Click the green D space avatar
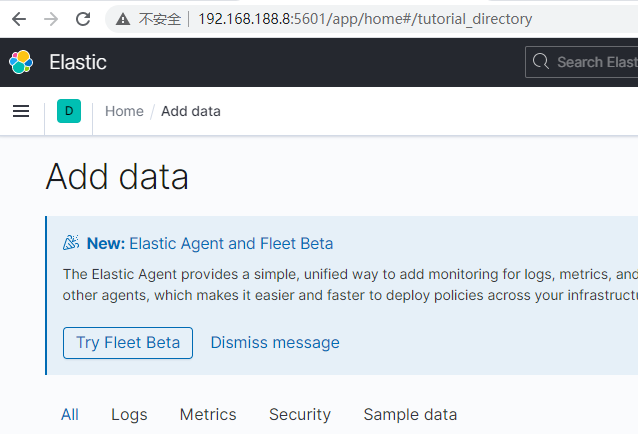The height and width of the screenshot is (434, 638). 69,111
